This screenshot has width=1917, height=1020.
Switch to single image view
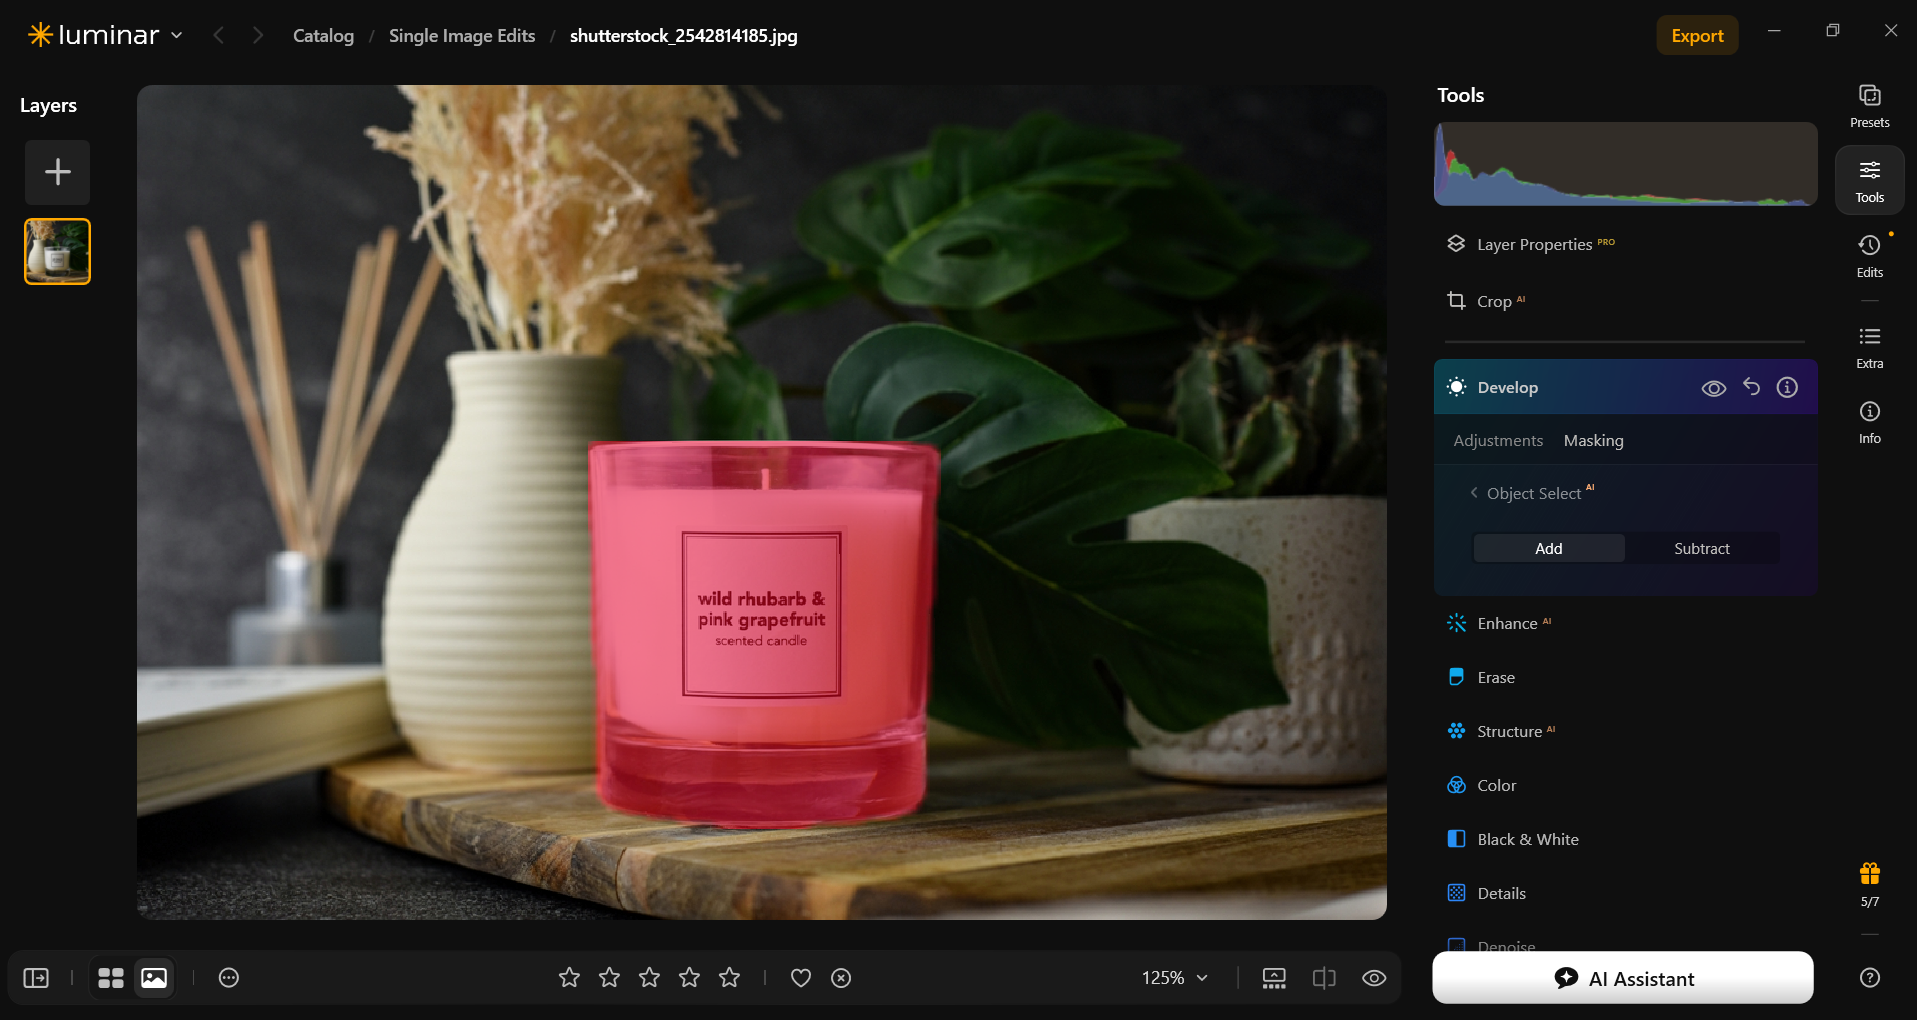pos(154,978)
